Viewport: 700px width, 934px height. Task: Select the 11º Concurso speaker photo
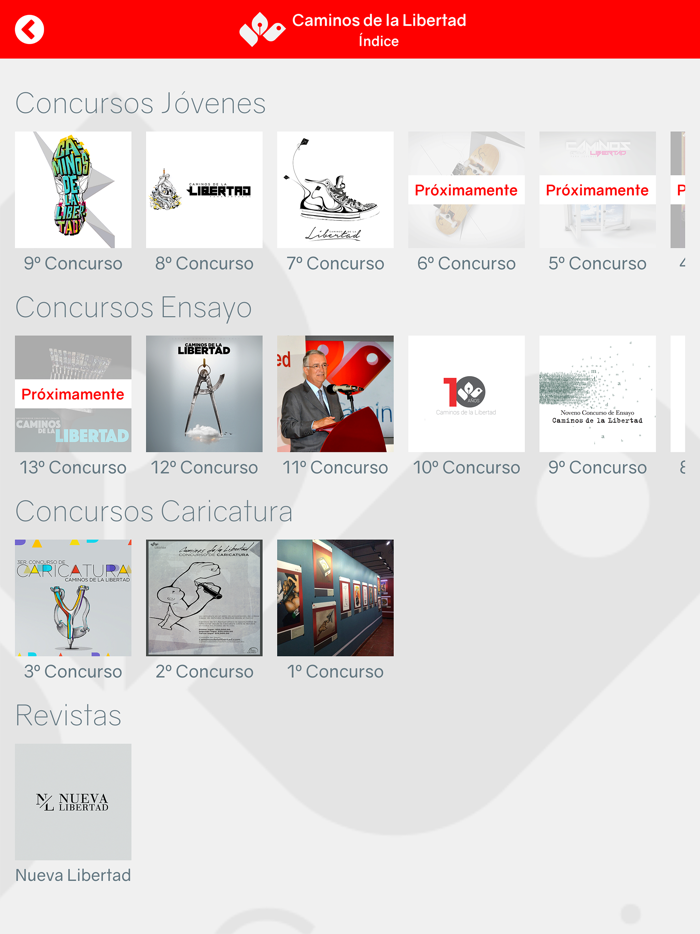click(335, 394)
